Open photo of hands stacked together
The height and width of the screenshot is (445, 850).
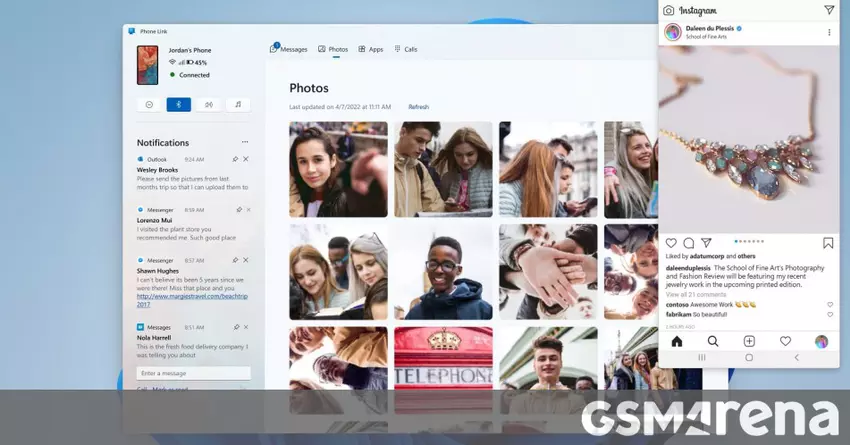(548, 272)
